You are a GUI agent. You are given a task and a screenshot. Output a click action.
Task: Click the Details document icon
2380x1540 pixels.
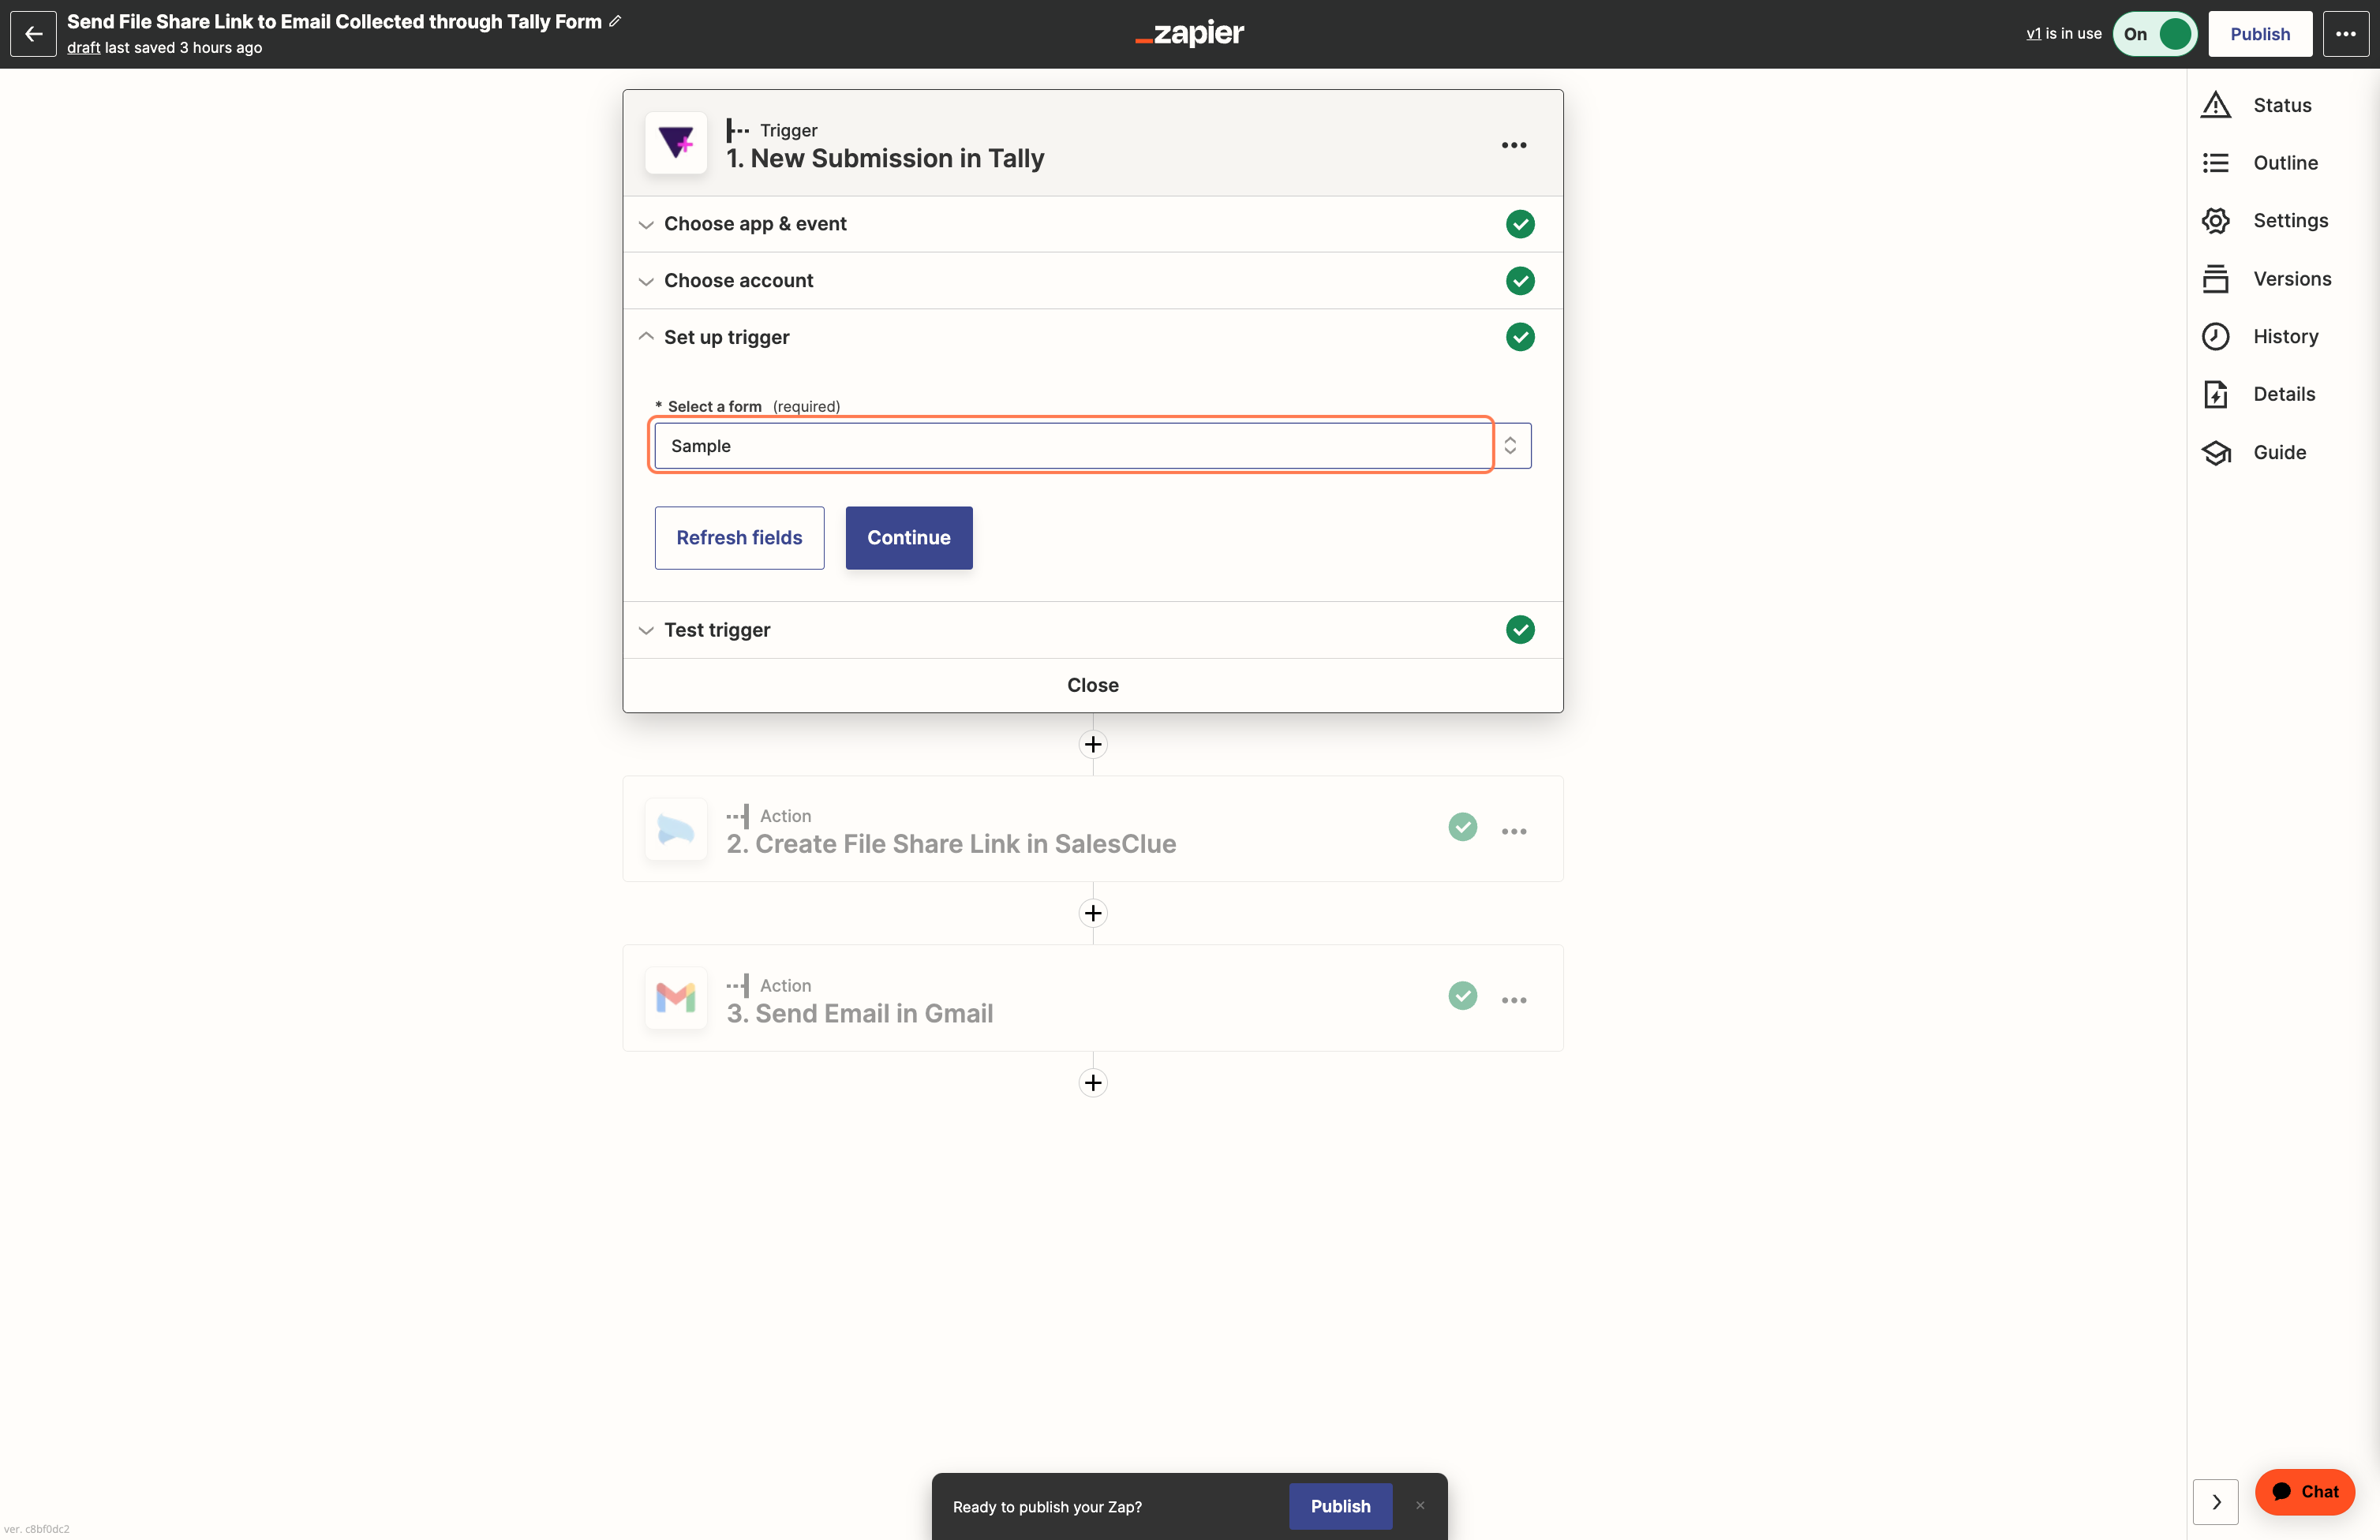(2216, 395)
